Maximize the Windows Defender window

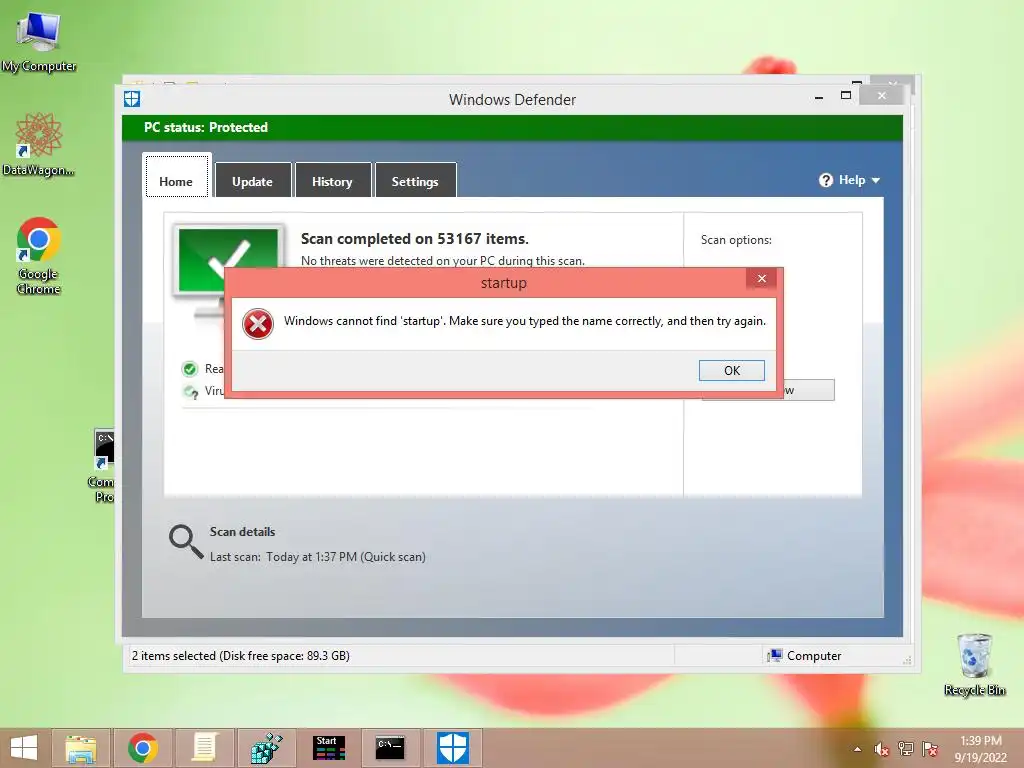[846, 96]
